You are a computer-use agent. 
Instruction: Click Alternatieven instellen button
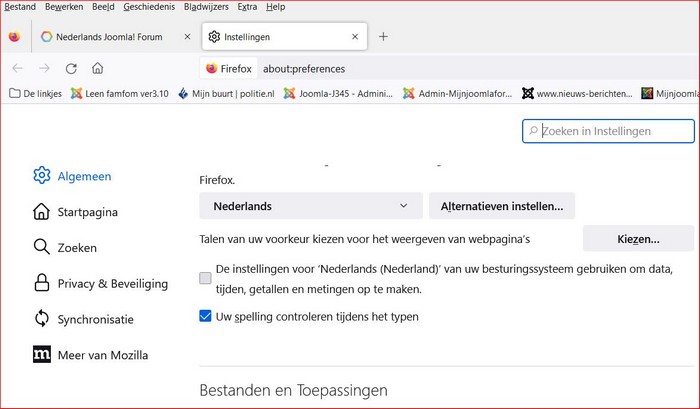pyautogui.click(x=502, y=206)
